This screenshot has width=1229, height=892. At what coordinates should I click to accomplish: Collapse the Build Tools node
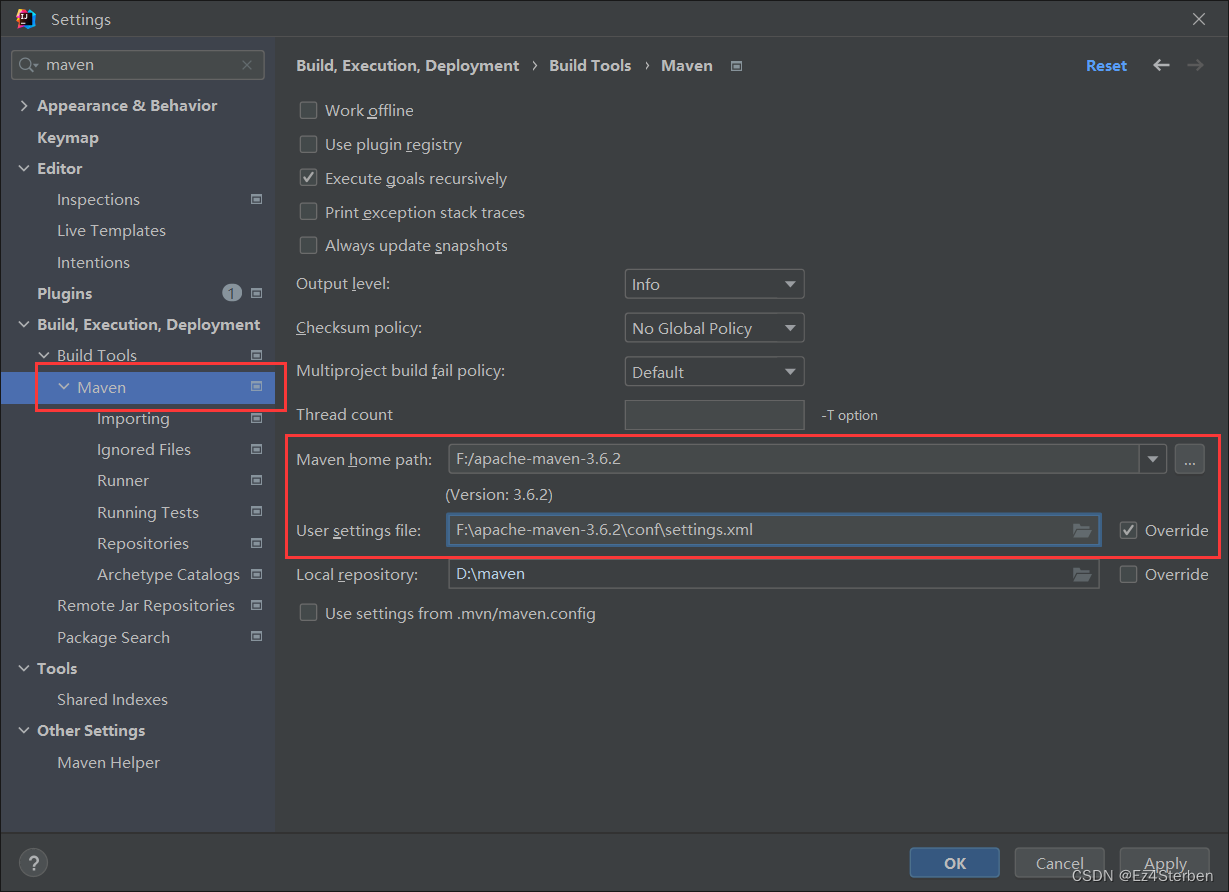(x=44, y=355)
